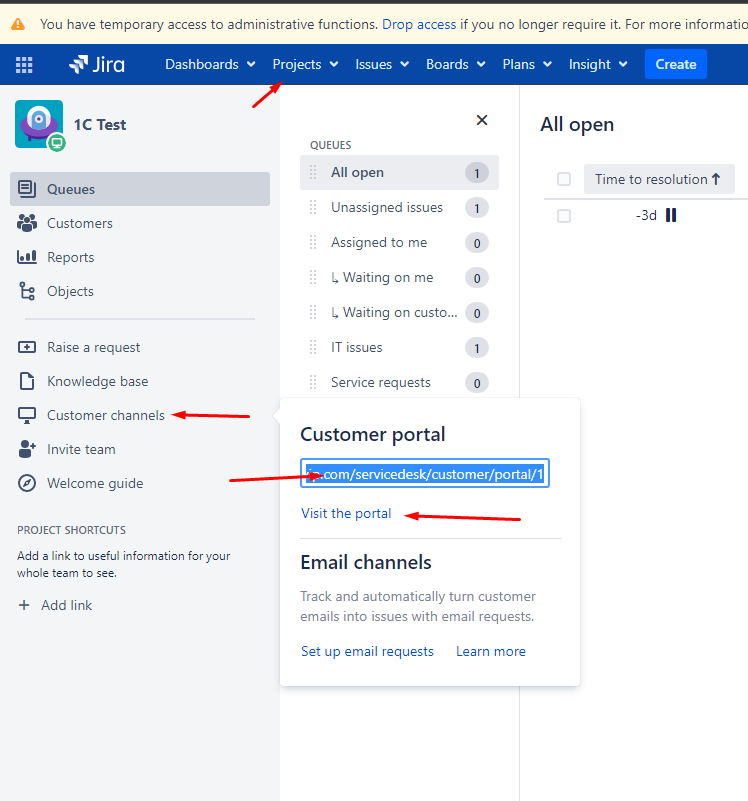Click the Reports bar chart icon
Screen dimensions: 748x801
[x=27, y=257]
